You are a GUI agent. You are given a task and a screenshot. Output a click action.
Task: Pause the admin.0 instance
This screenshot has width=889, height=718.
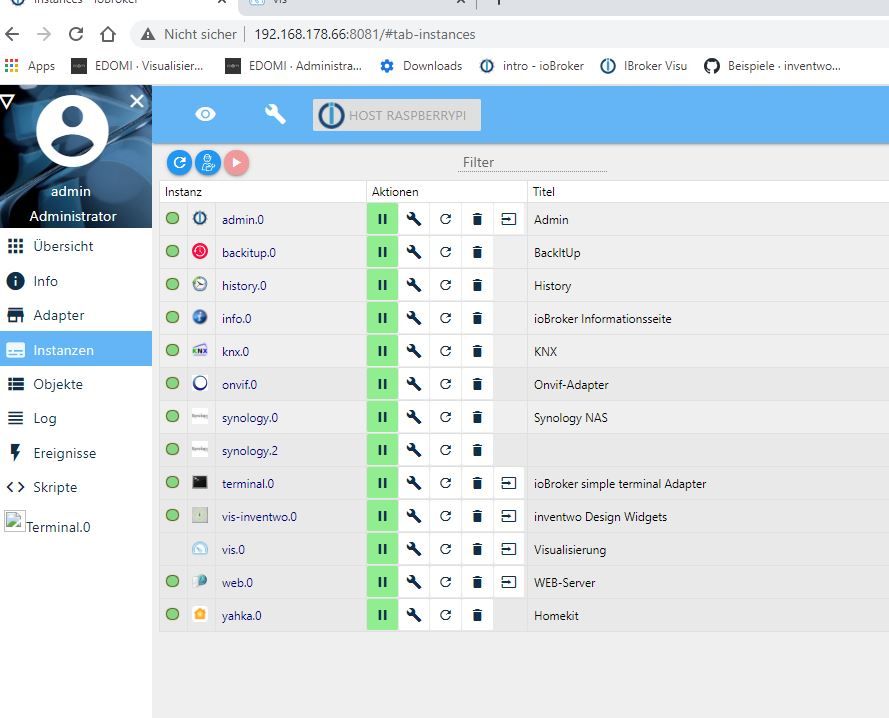[382, 219]
